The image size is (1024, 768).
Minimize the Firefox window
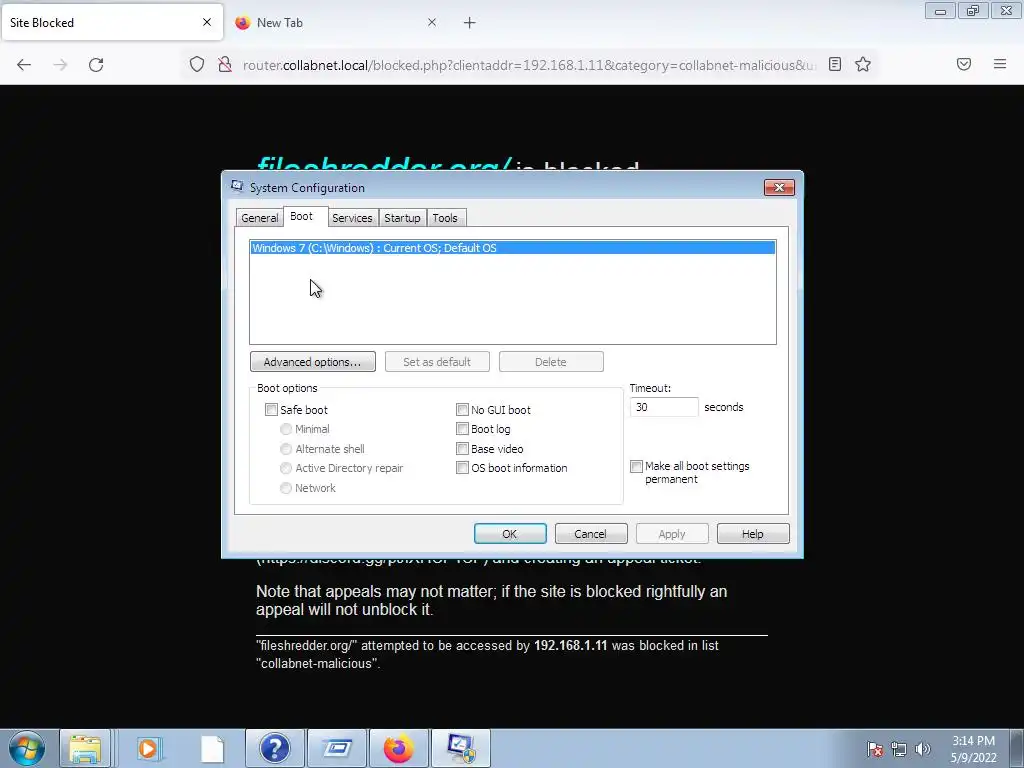tap(940, 10)
